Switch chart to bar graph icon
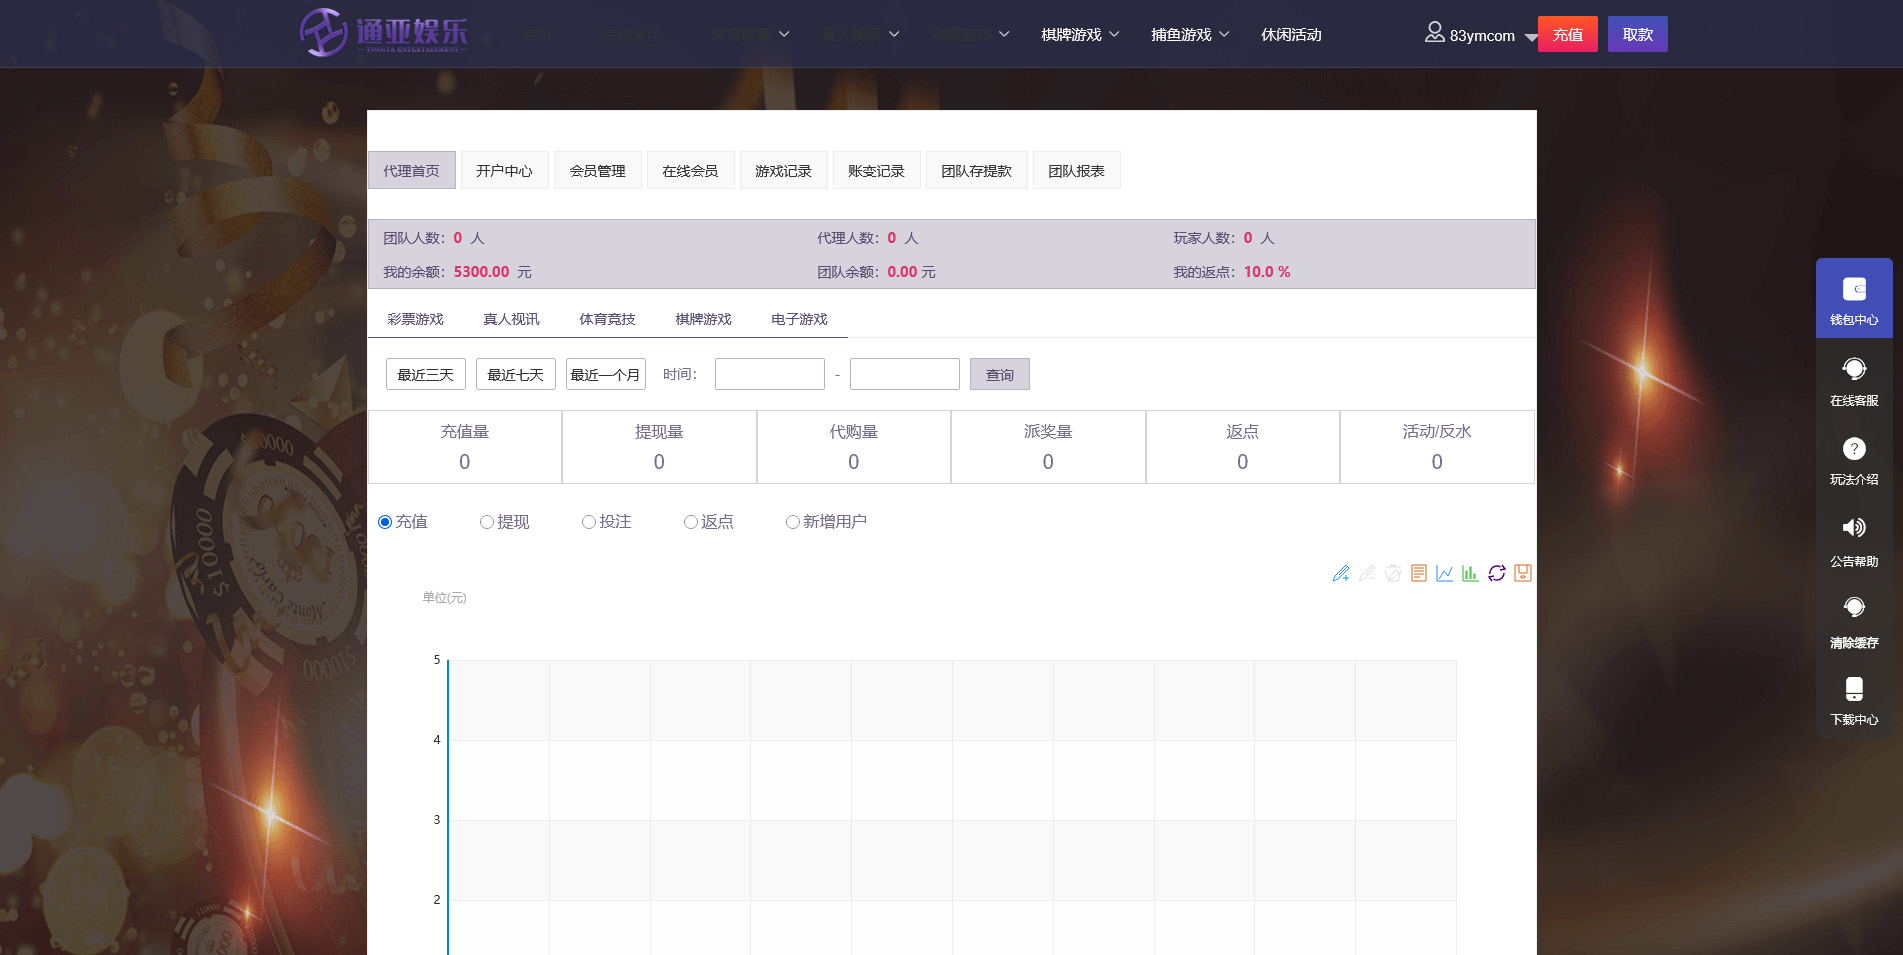This screenshot has height=955, width=1903. pyautogui.click(x=1470, y=573)
